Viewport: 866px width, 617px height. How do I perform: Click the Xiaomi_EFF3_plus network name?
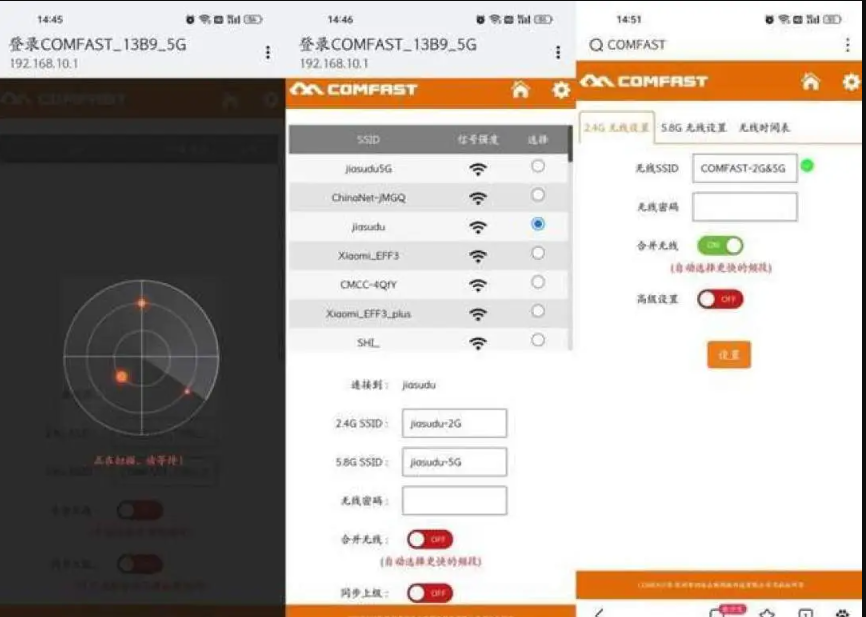click(368, 314)
